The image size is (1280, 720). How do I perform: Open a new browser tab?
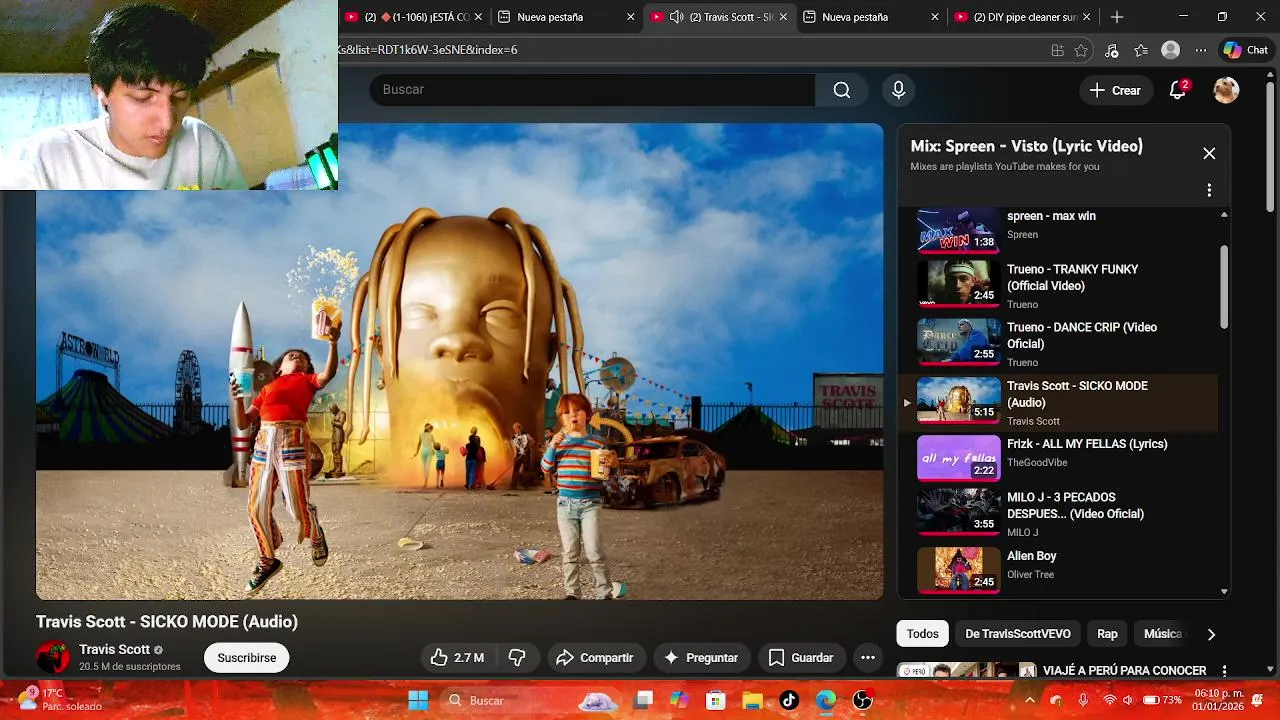tap(1117, 17)
